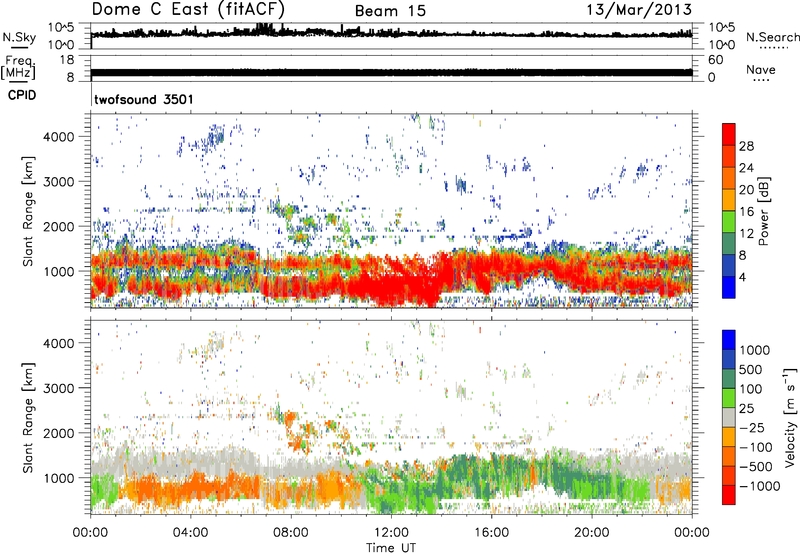Click the 'Dome C East (fitACF)' title
The image size is (800, 554).
(188, 9)
